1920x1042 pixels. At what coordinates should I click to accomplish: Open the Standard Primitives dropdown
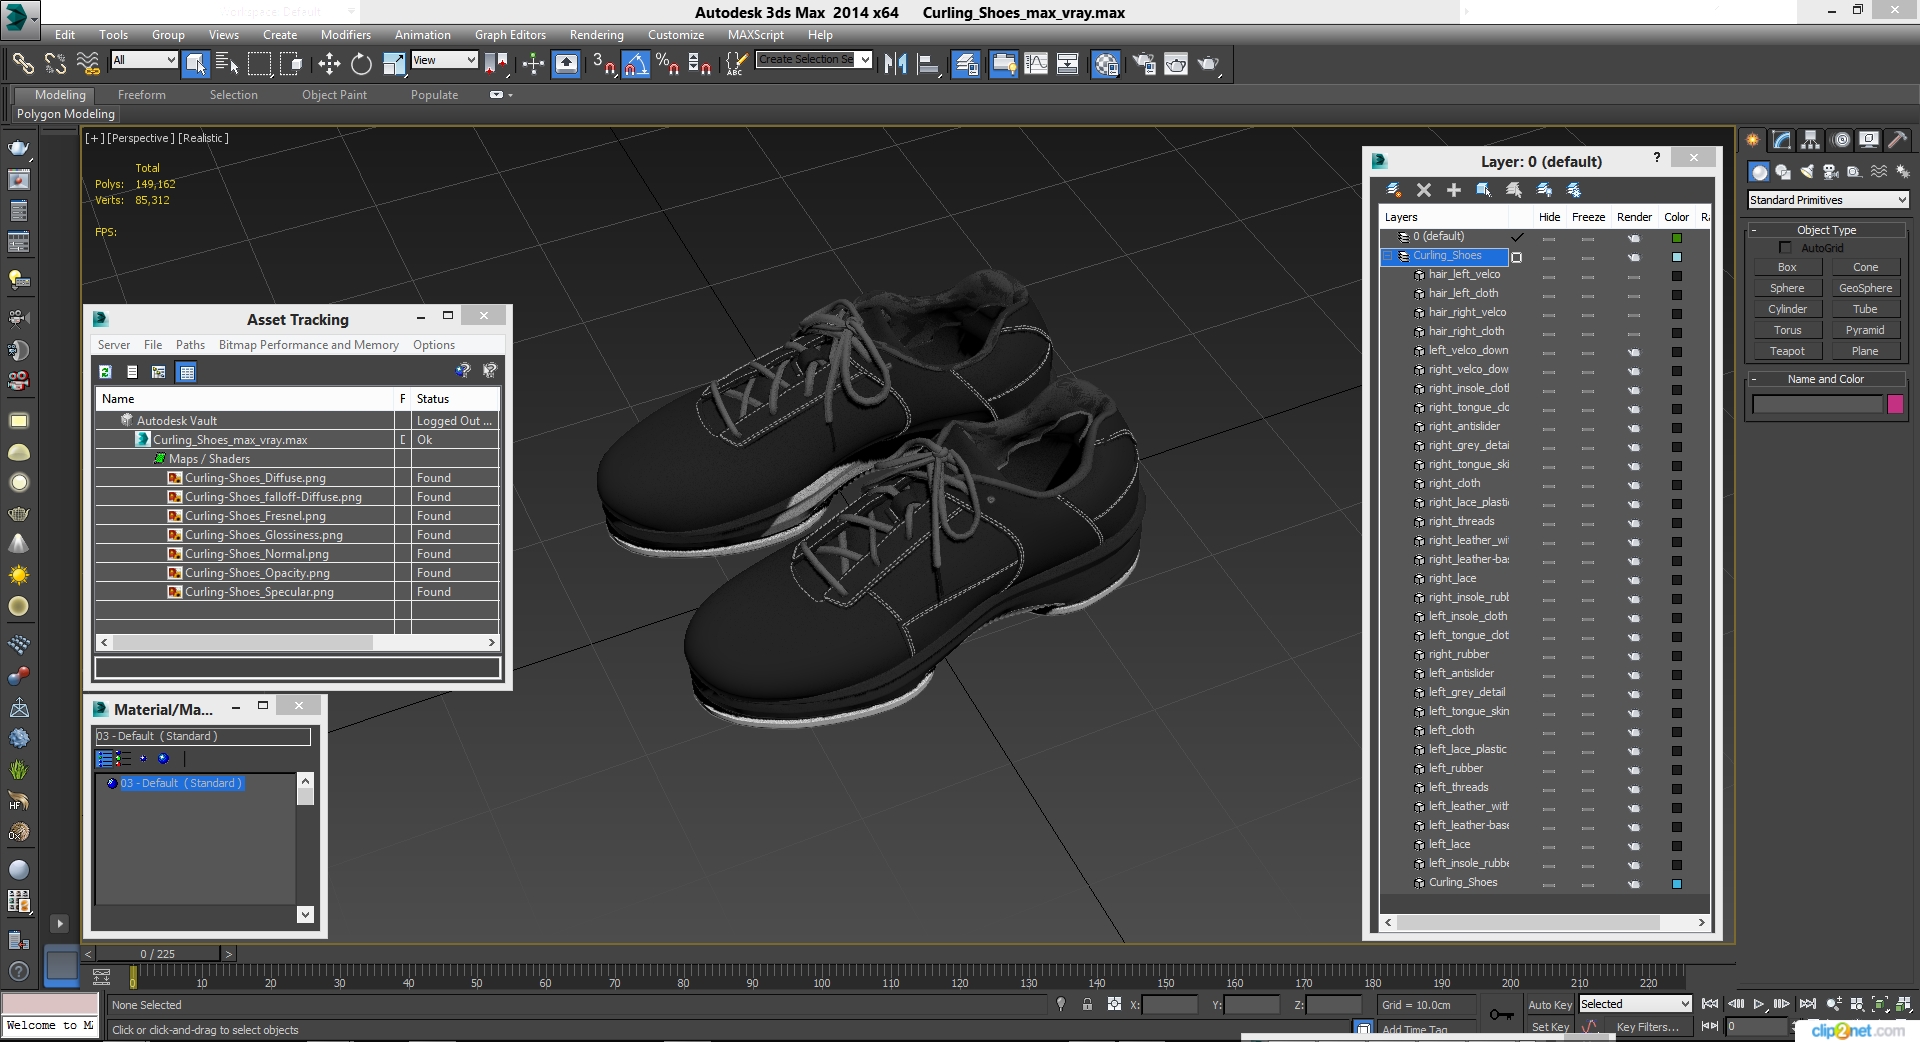coord(1828,200)
